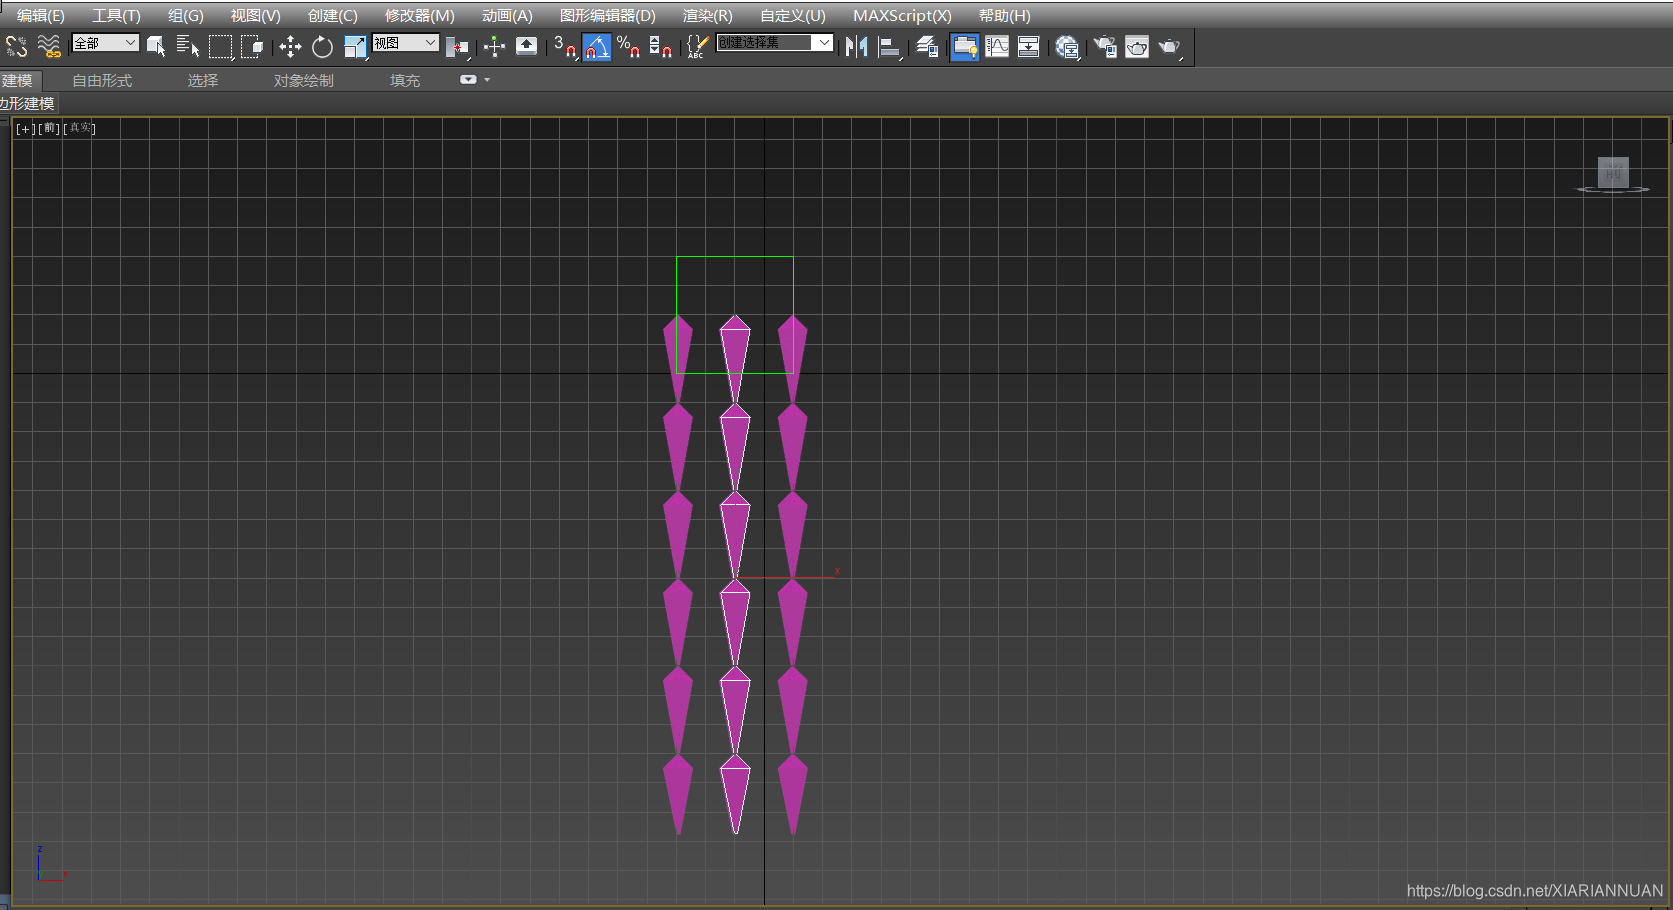Open the 帮助(H) menu

pyautogui.click(x=1005, y=16)
